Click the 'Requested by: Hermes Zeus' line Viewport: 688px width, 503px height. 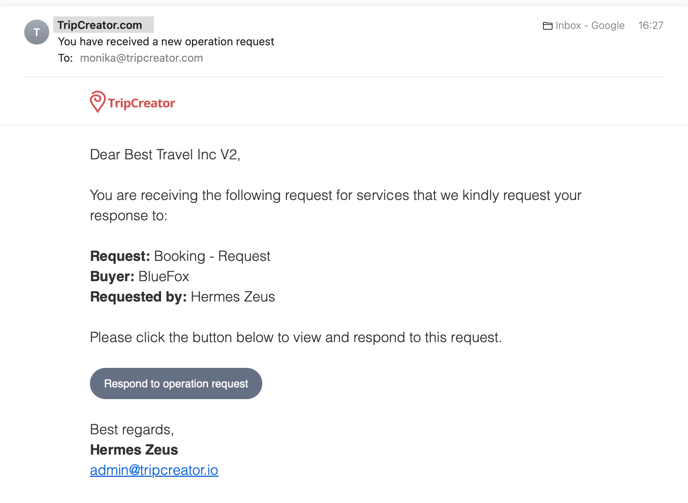point(183,297)
